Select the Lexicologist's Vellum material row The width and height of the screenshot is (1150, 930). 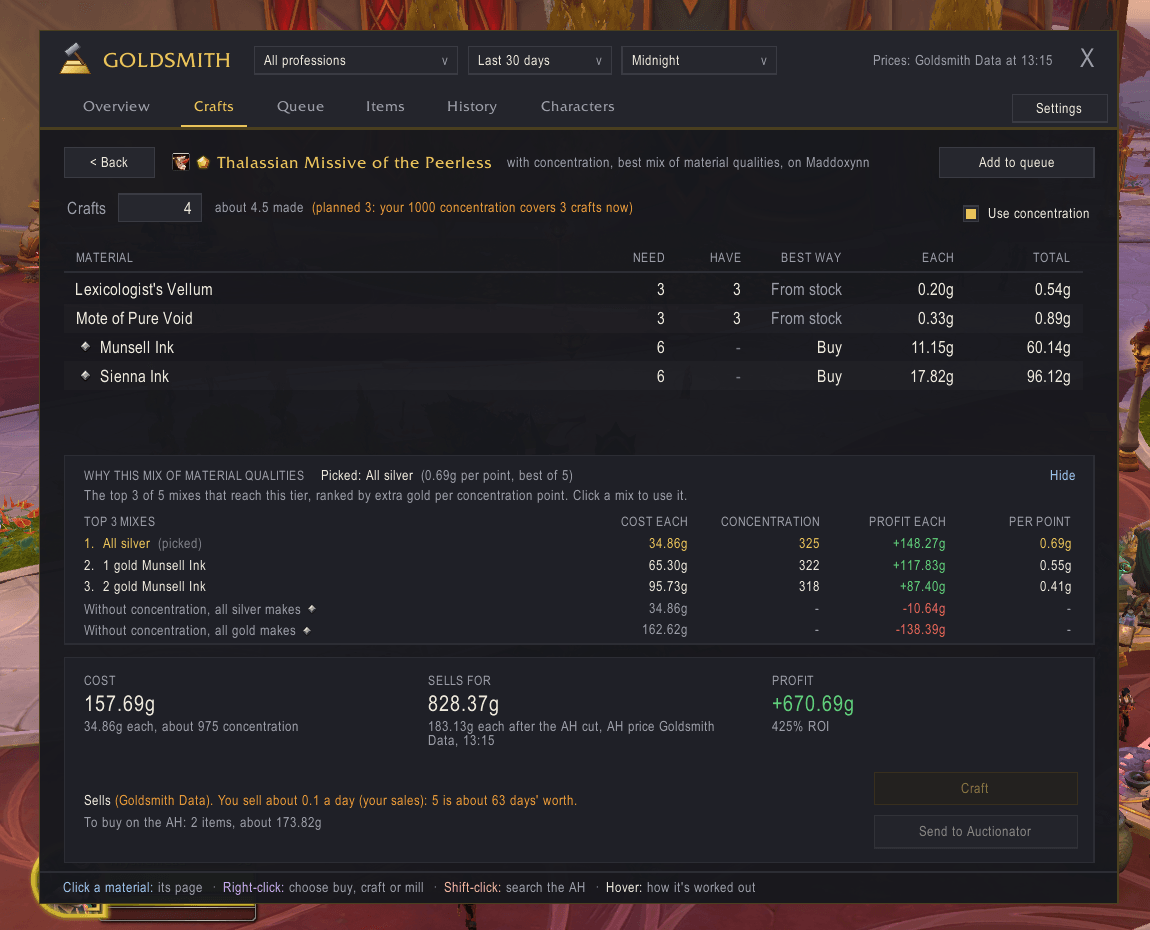573,289
